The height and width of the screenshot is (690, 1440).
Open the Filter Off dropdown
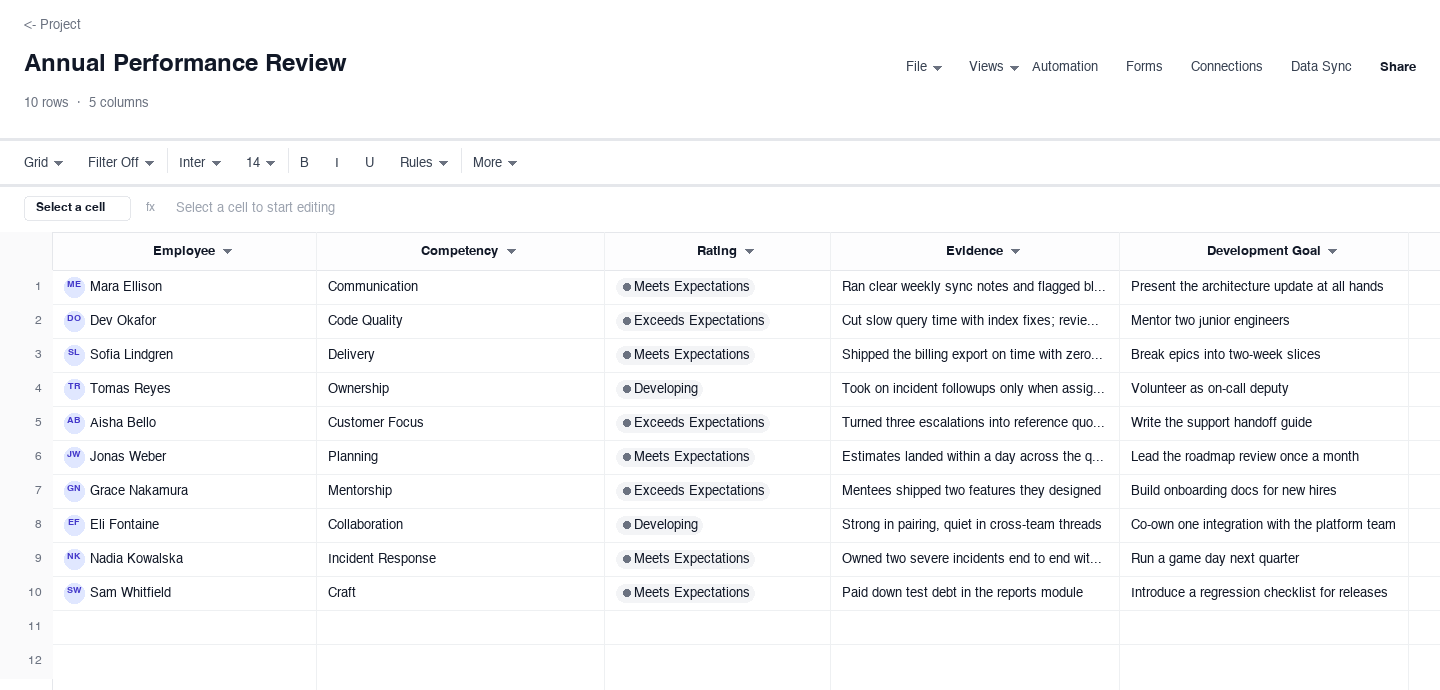click(x=121, y=162)
